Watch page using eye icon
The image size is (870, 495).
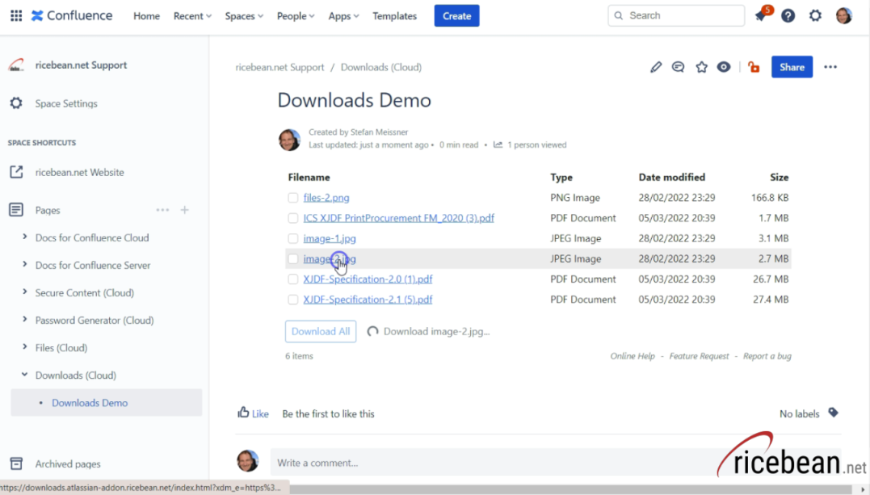click(724, 67)
